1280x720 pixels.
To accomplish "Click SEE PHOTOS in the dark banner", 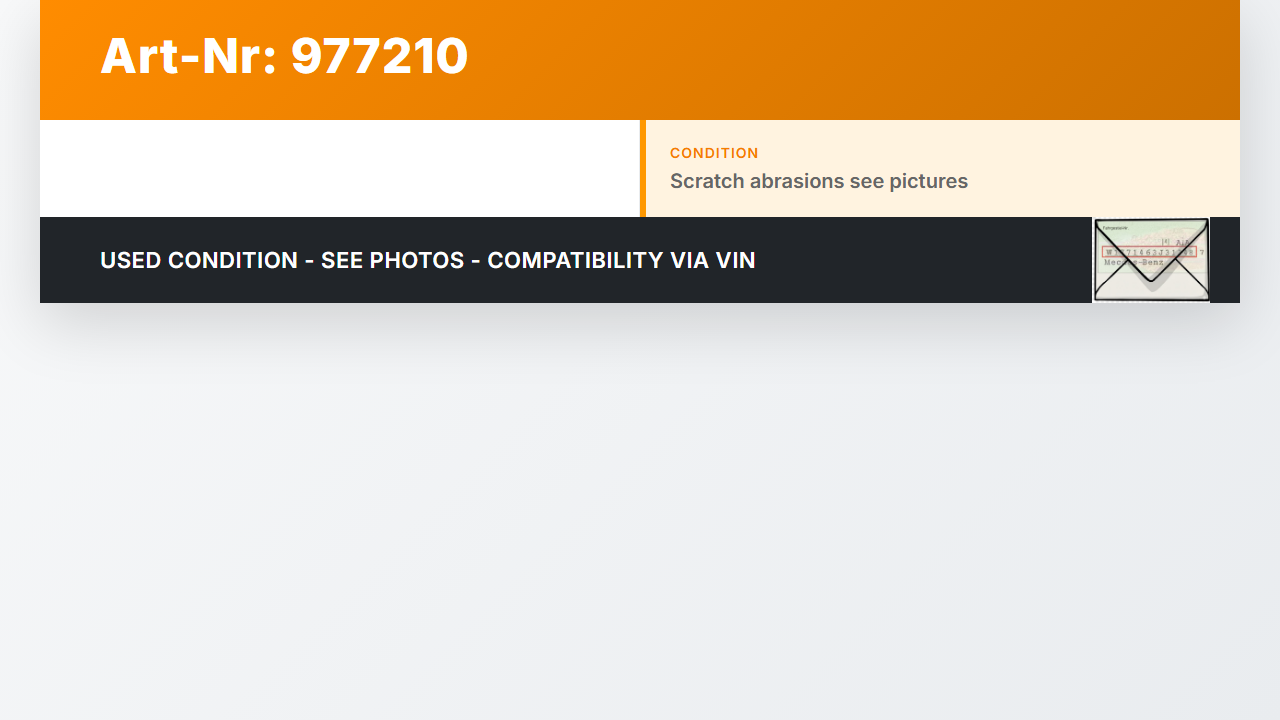I will pos(393,260).
